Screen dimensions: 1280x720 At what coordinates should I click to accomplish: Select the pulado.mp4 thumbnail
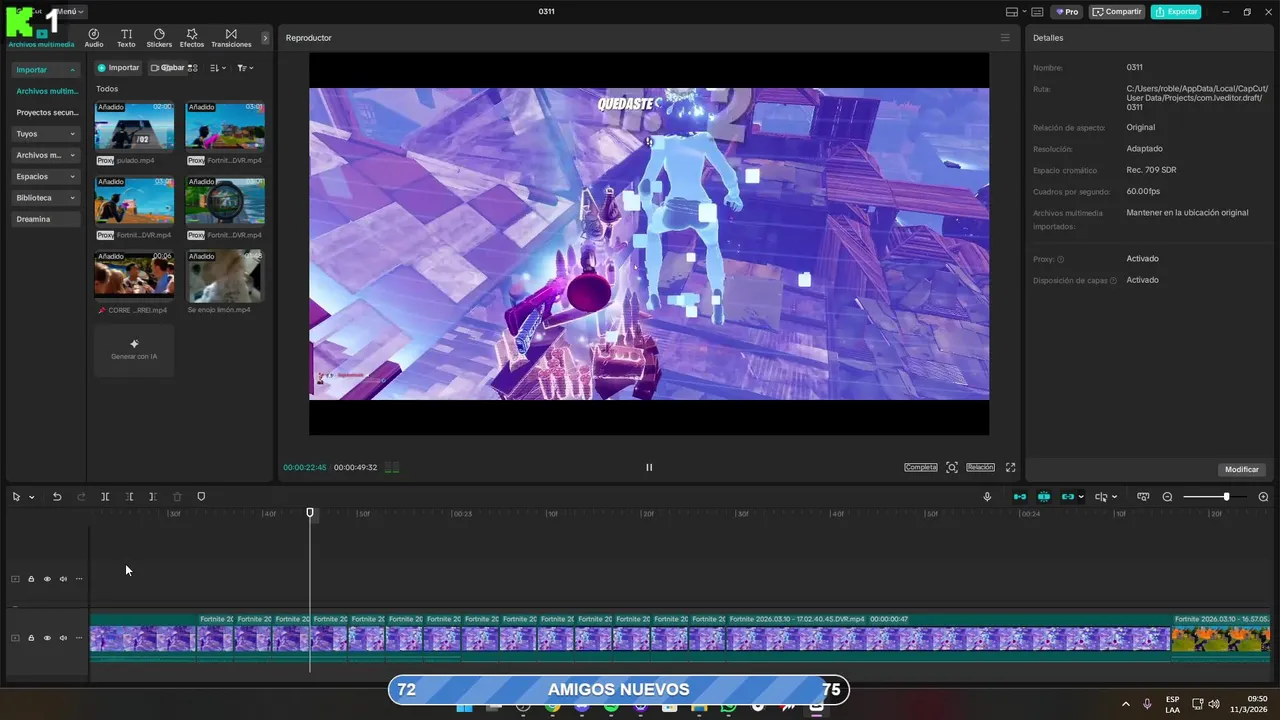pyautogui.click(x=134, y=127)
